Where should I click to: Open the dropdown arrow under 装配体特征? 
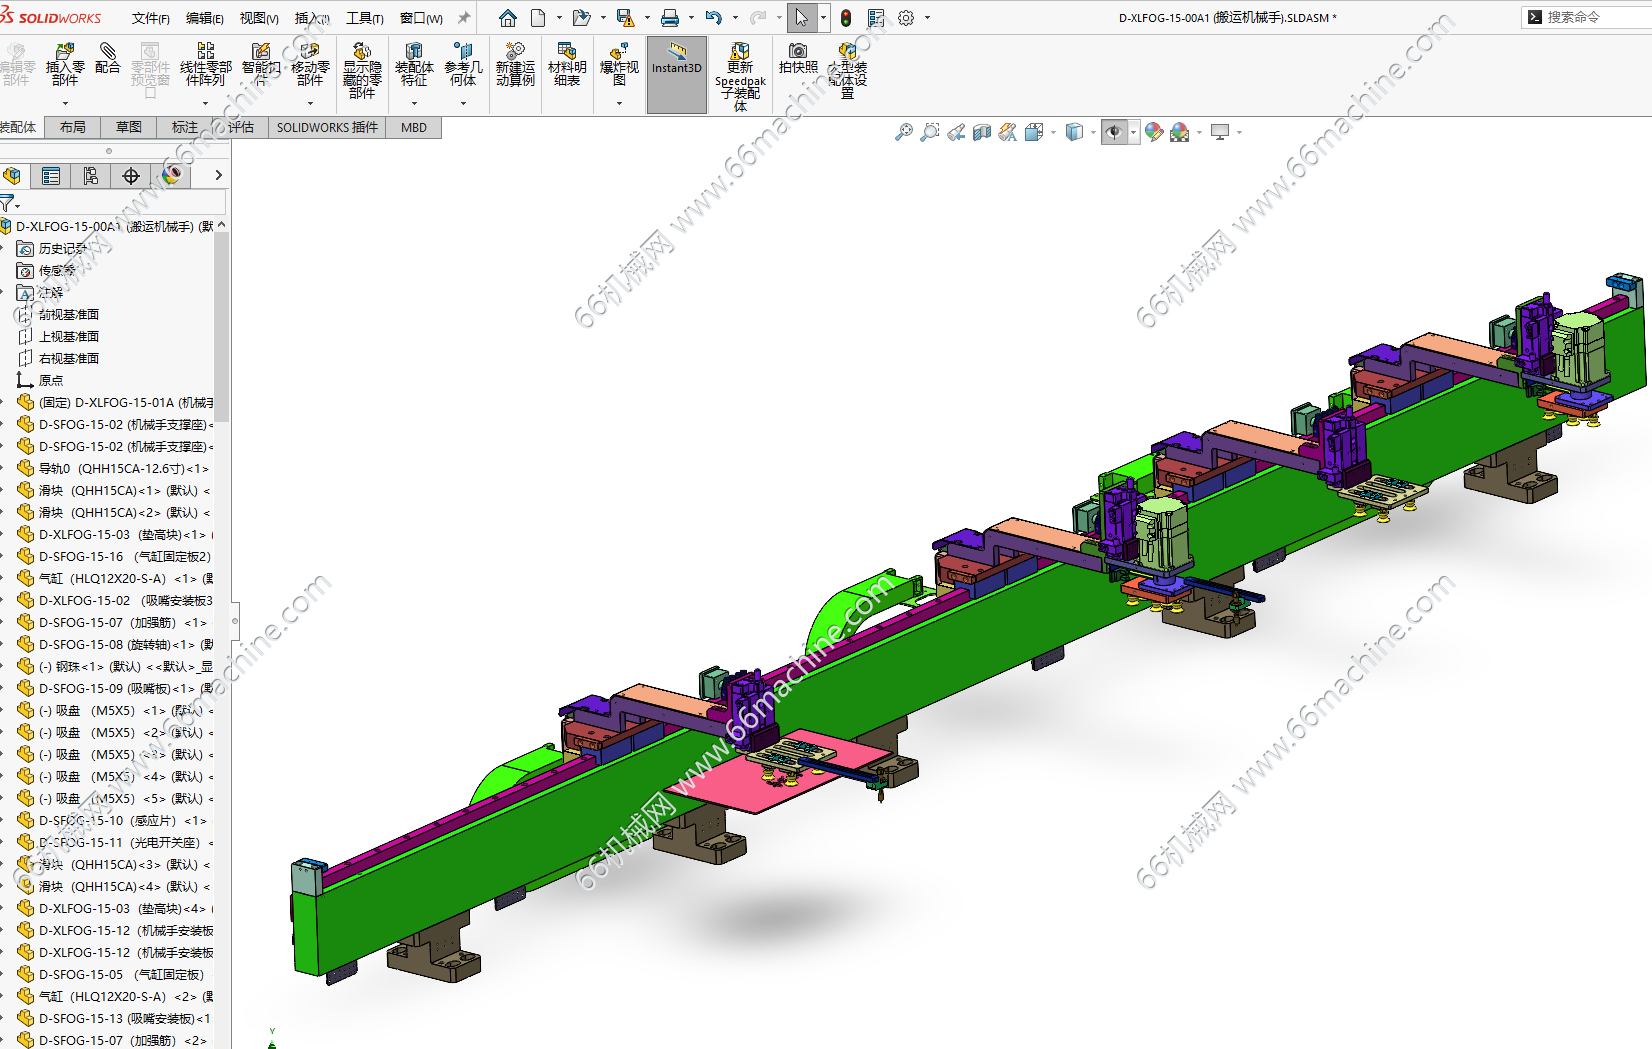(x=414, y=103)
